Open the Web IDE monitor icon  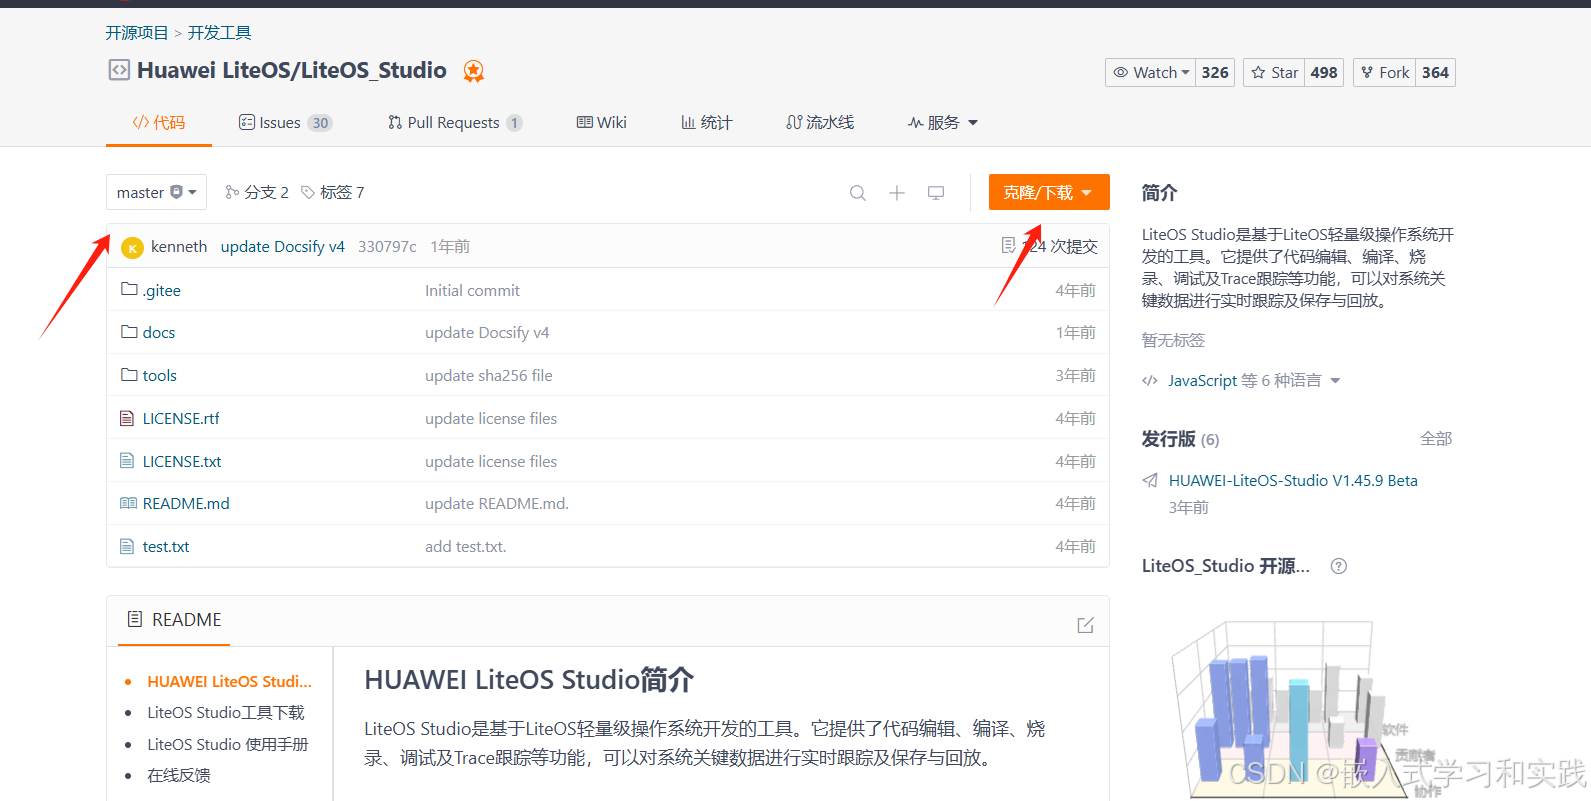pyautogui.click(x=936, y=193)
